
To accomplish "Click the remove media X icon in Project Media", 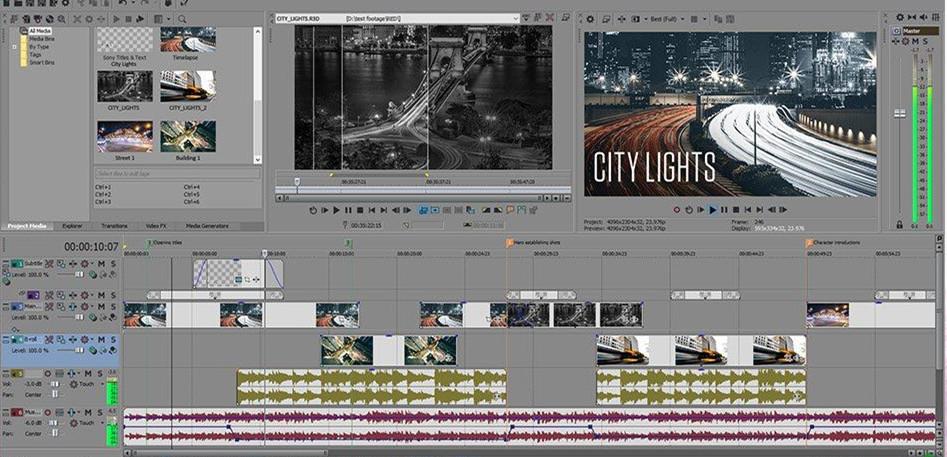I will click(77, 19).
